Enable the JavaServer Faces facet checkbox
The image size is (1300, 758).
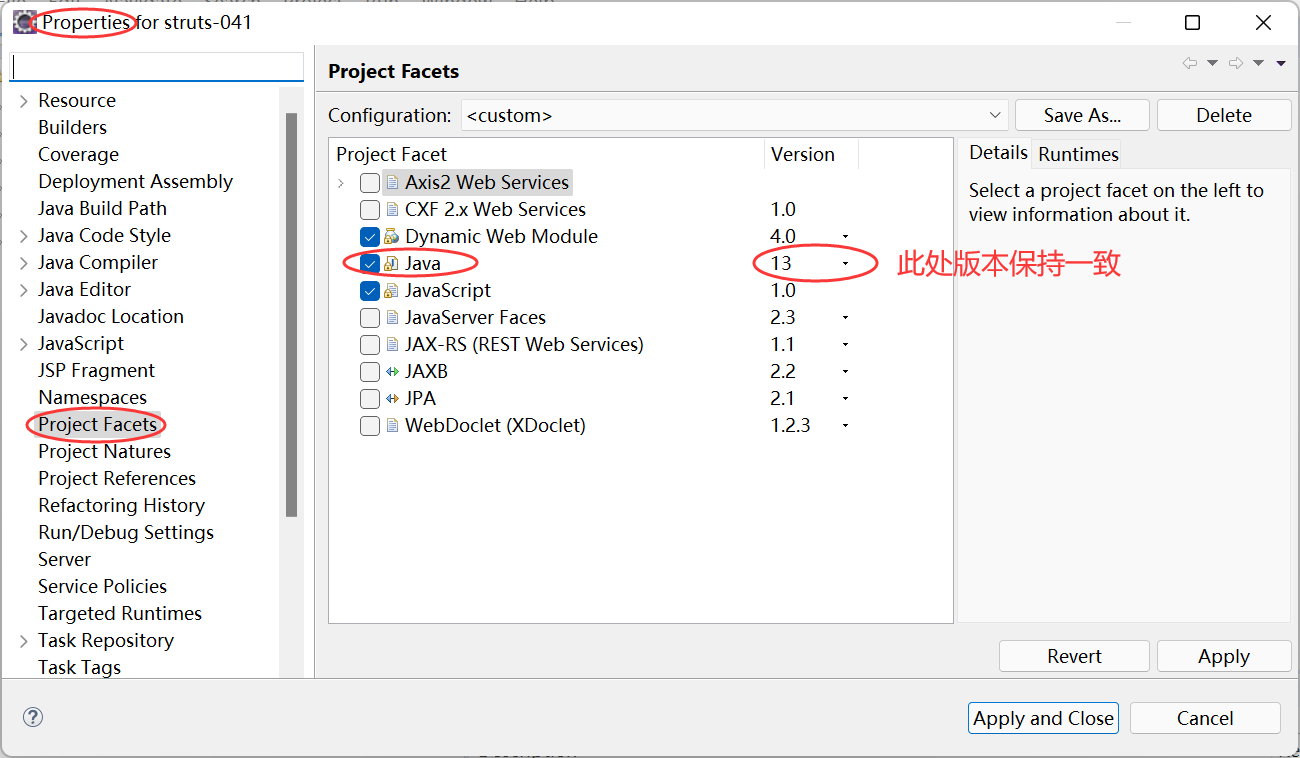(x=370, y=318)
